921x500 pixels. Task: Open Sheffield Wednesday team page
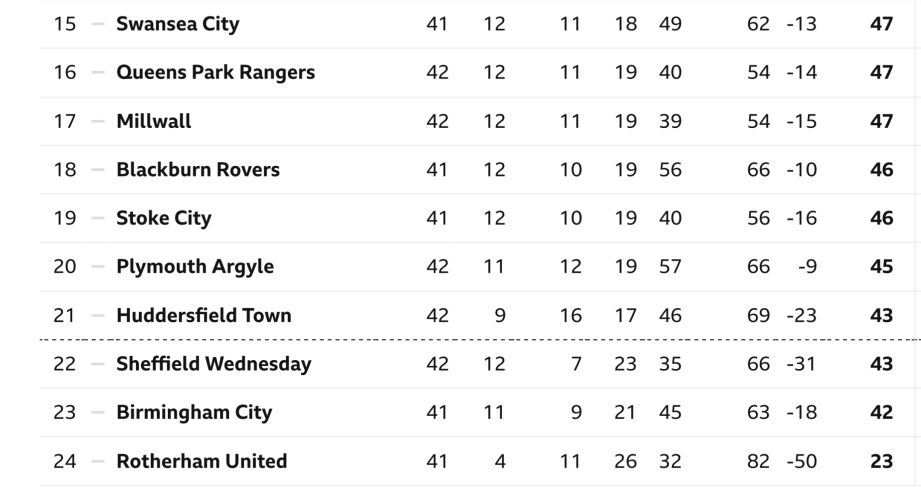click(x=213, y=364)
